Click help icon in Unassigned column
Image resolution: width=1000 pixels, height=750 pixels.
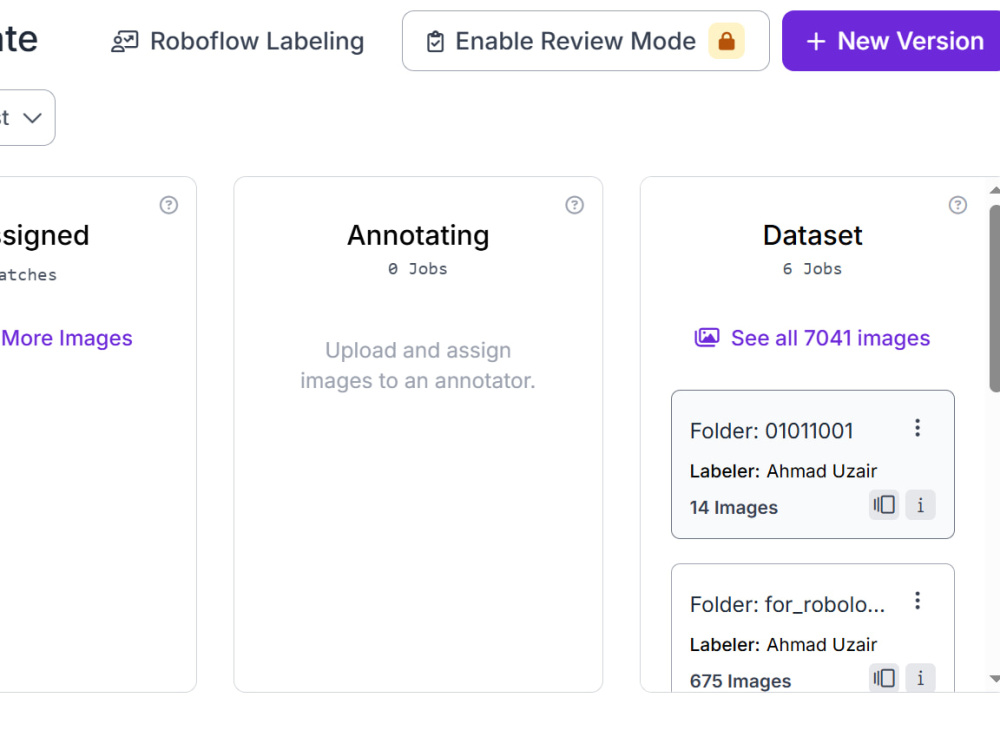point(168,205)
